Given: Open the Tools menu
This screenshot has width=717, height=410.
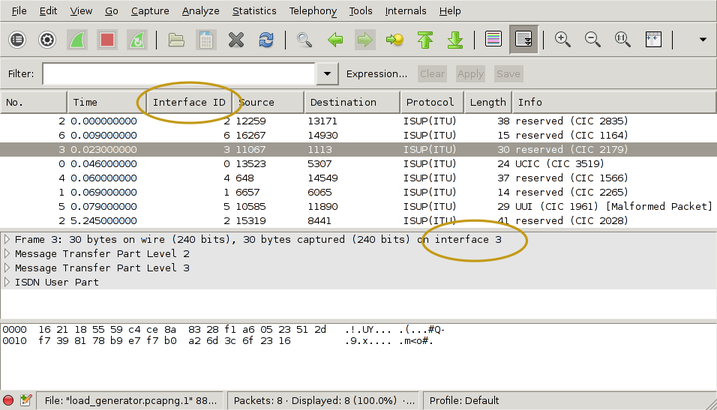Looking at the screenshot, I should click(360, 11).
